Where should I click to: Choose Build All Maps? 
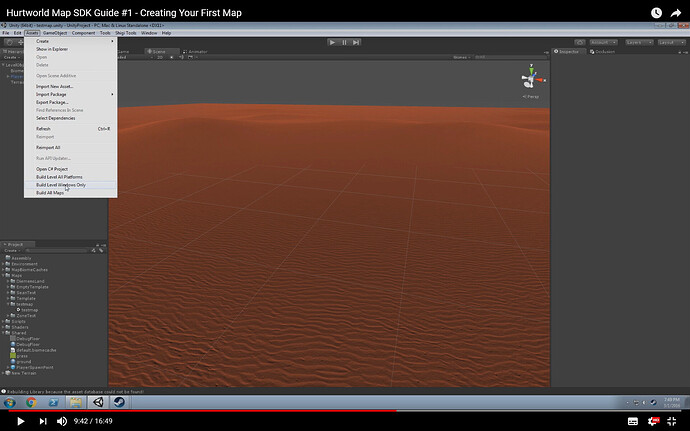pyautogui.click(x=70, y=193)
